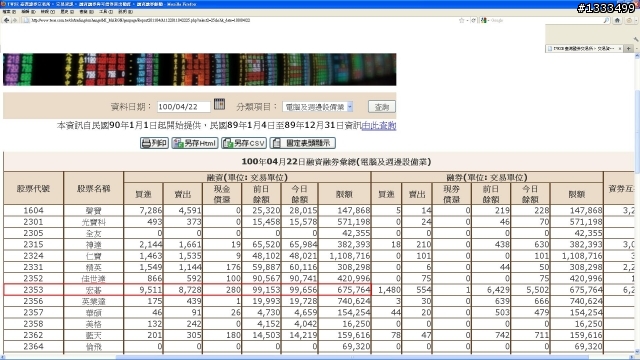640x360 pixels.
Task: Click the horizontal scrollbar at the bottom
Action: coord(318,357)
